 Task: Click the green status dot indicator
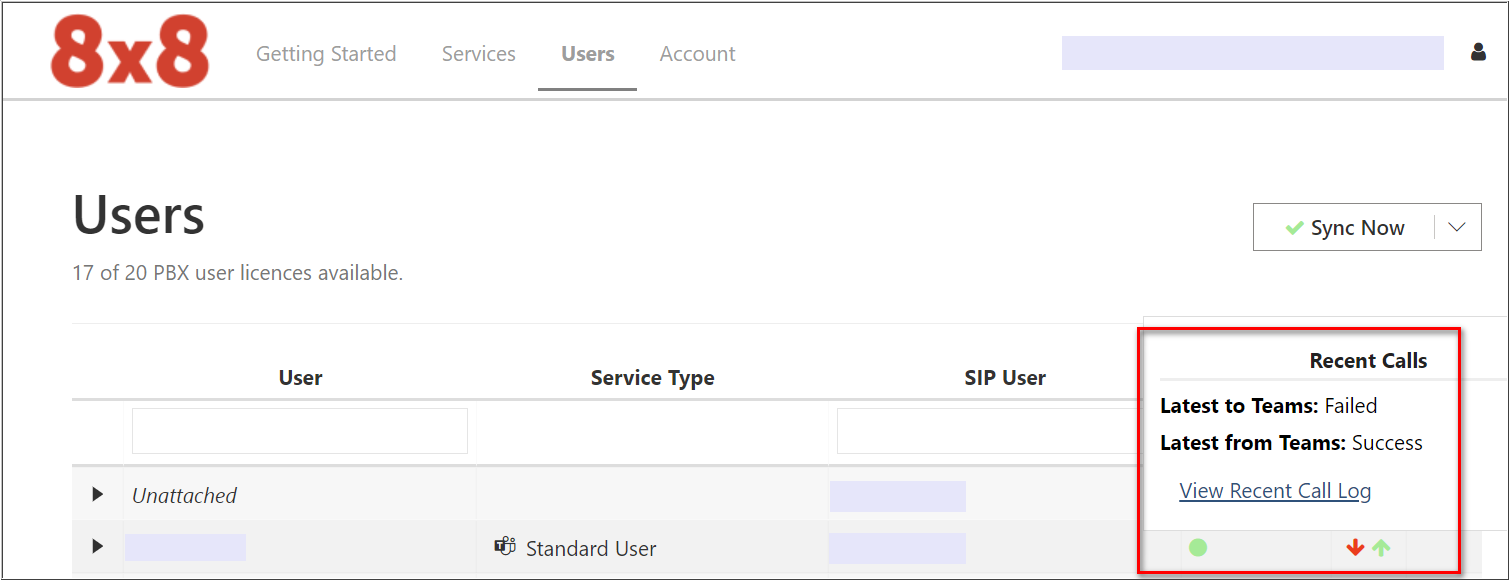coord(1198,547)
